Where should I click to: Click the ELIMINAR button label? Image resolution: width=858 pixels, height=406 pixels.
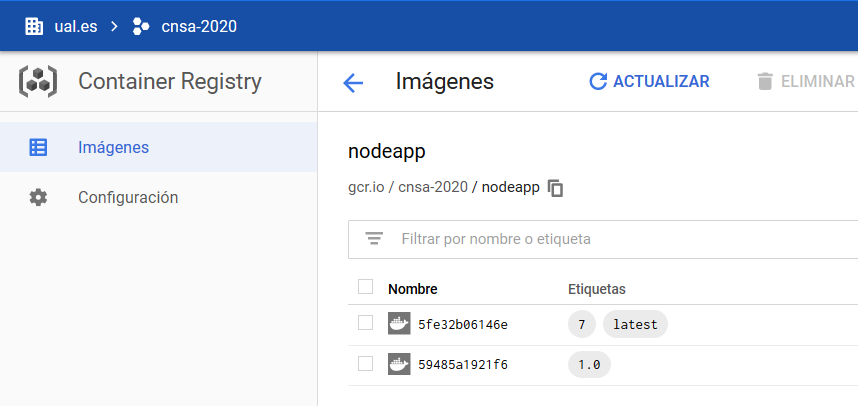pyautogui.click(x=818, y=82)
